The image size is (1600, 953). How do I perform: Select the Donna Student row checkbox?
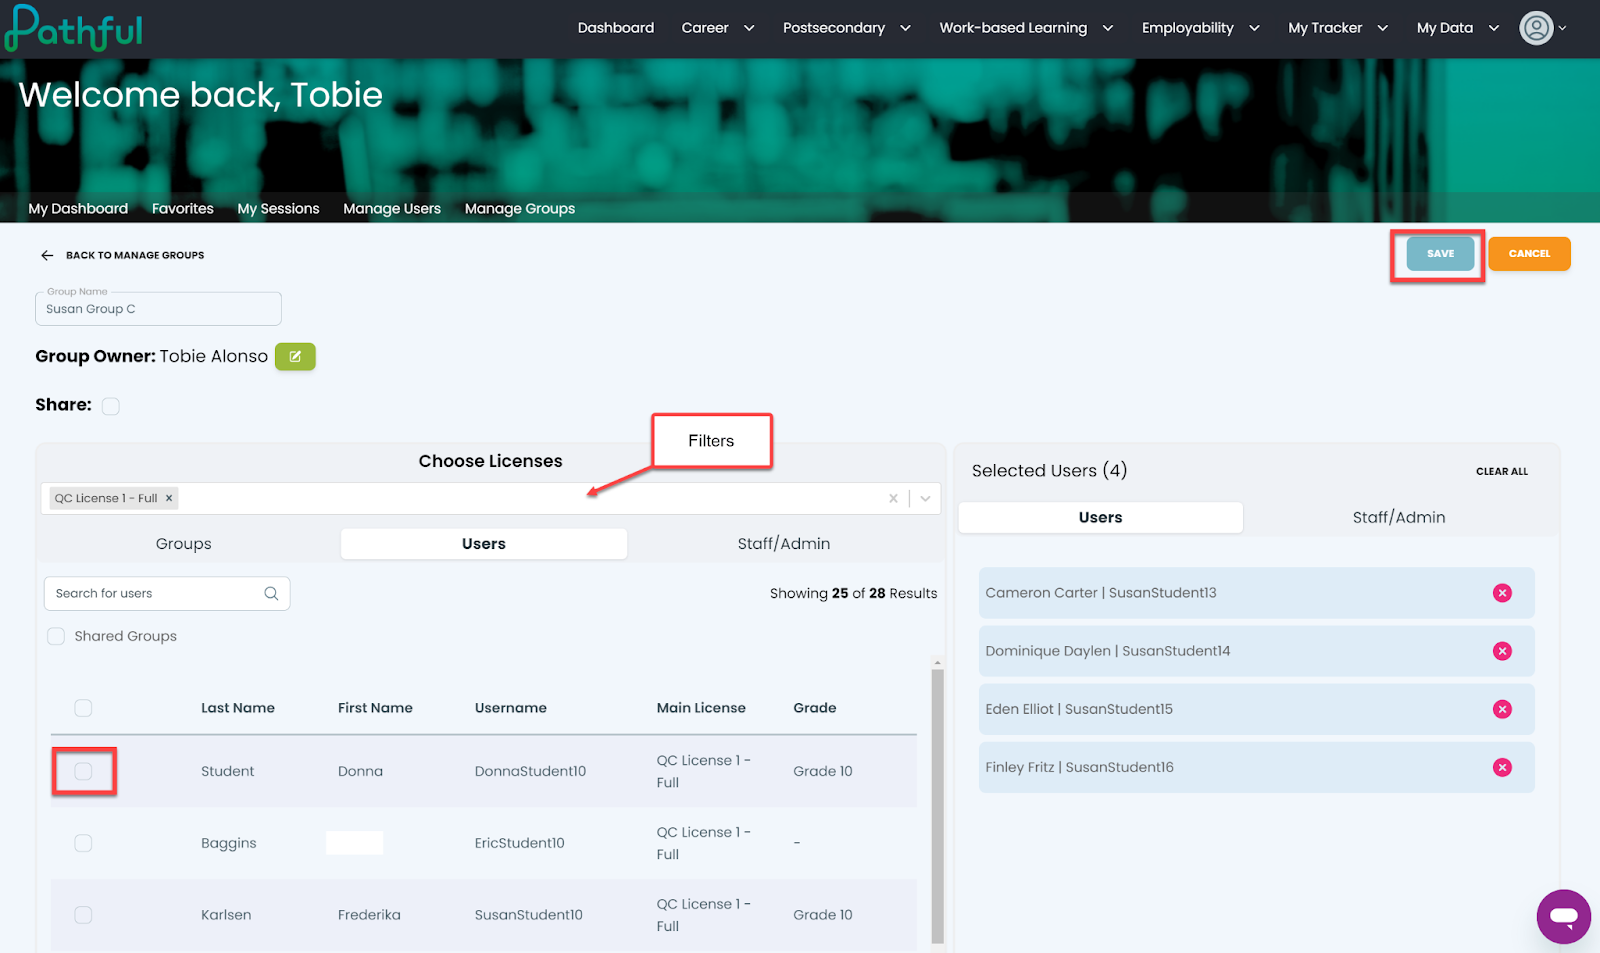click(x=83, y=771)
